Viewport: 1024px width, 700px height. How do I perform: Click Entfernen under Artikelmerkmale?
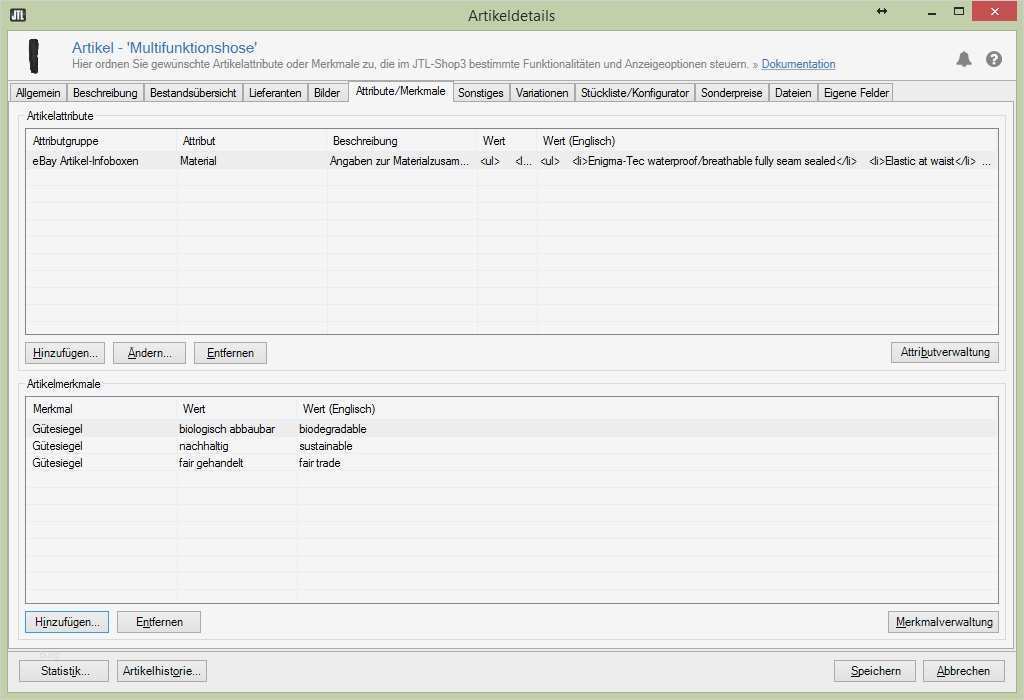(159, 622)
